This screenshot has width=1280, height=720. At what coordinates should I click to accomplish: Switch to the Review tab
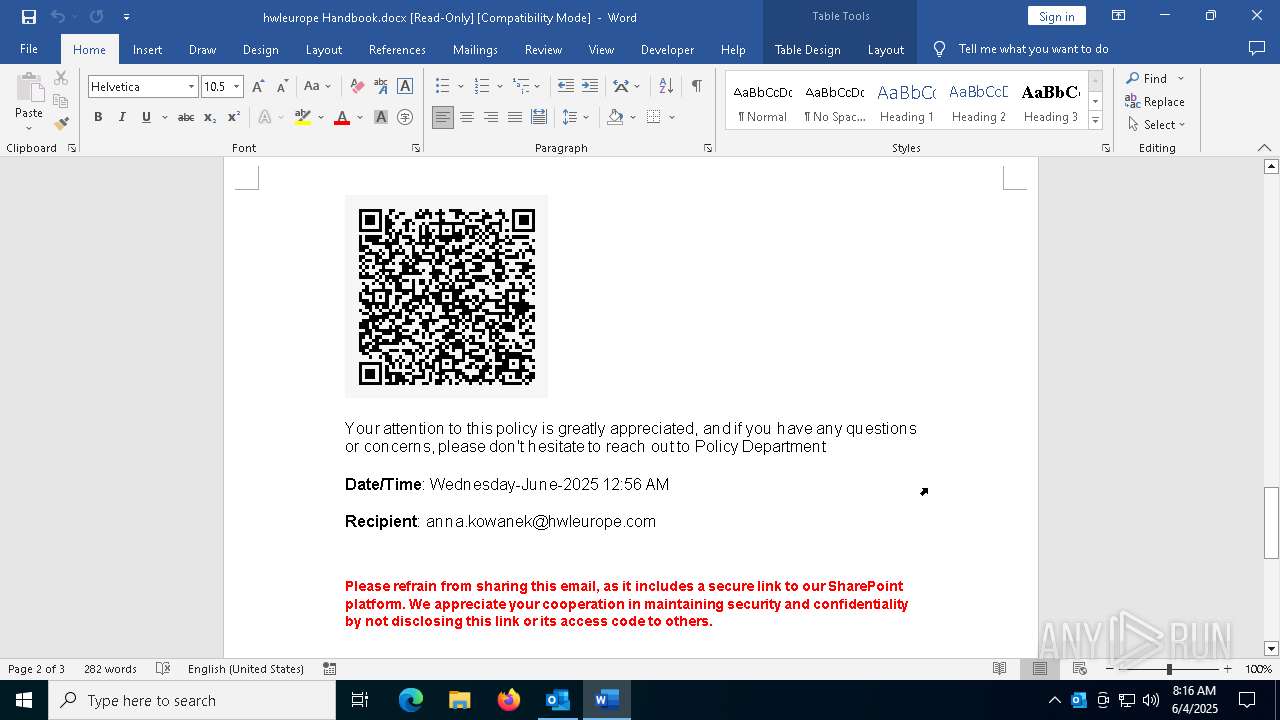543,49
